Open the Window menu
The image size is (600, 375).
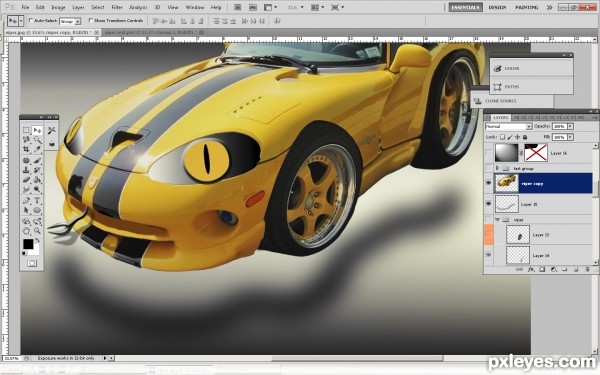(194, 7)
